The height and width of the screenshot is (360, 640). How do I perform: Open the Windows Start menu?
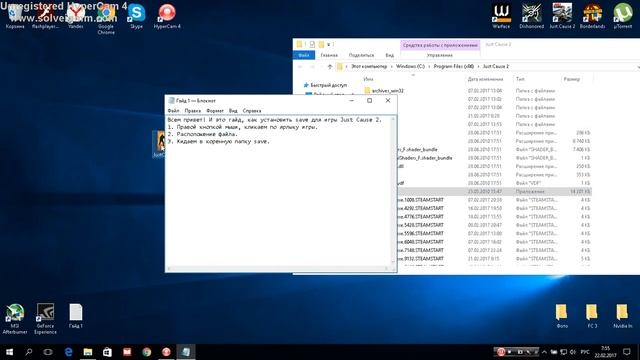(x=9, y=352)
